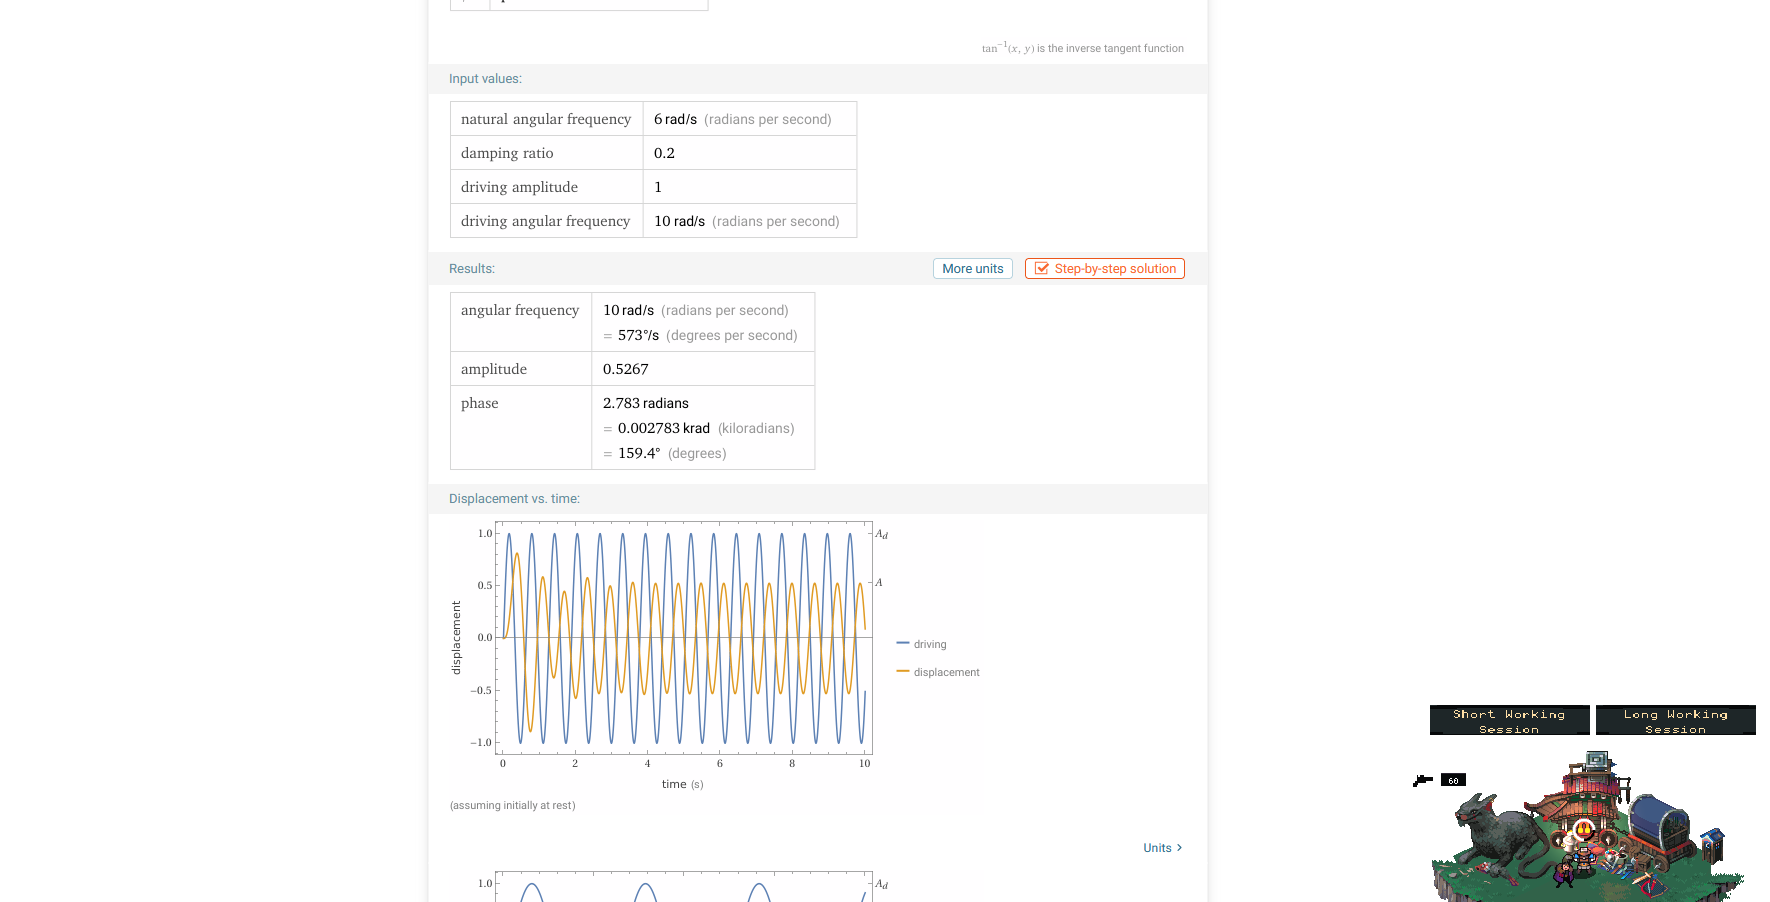This screenshot has width=1770, height=902.
Task: Click the driving amplitude value 1
Action: click(x=658, y=187)
